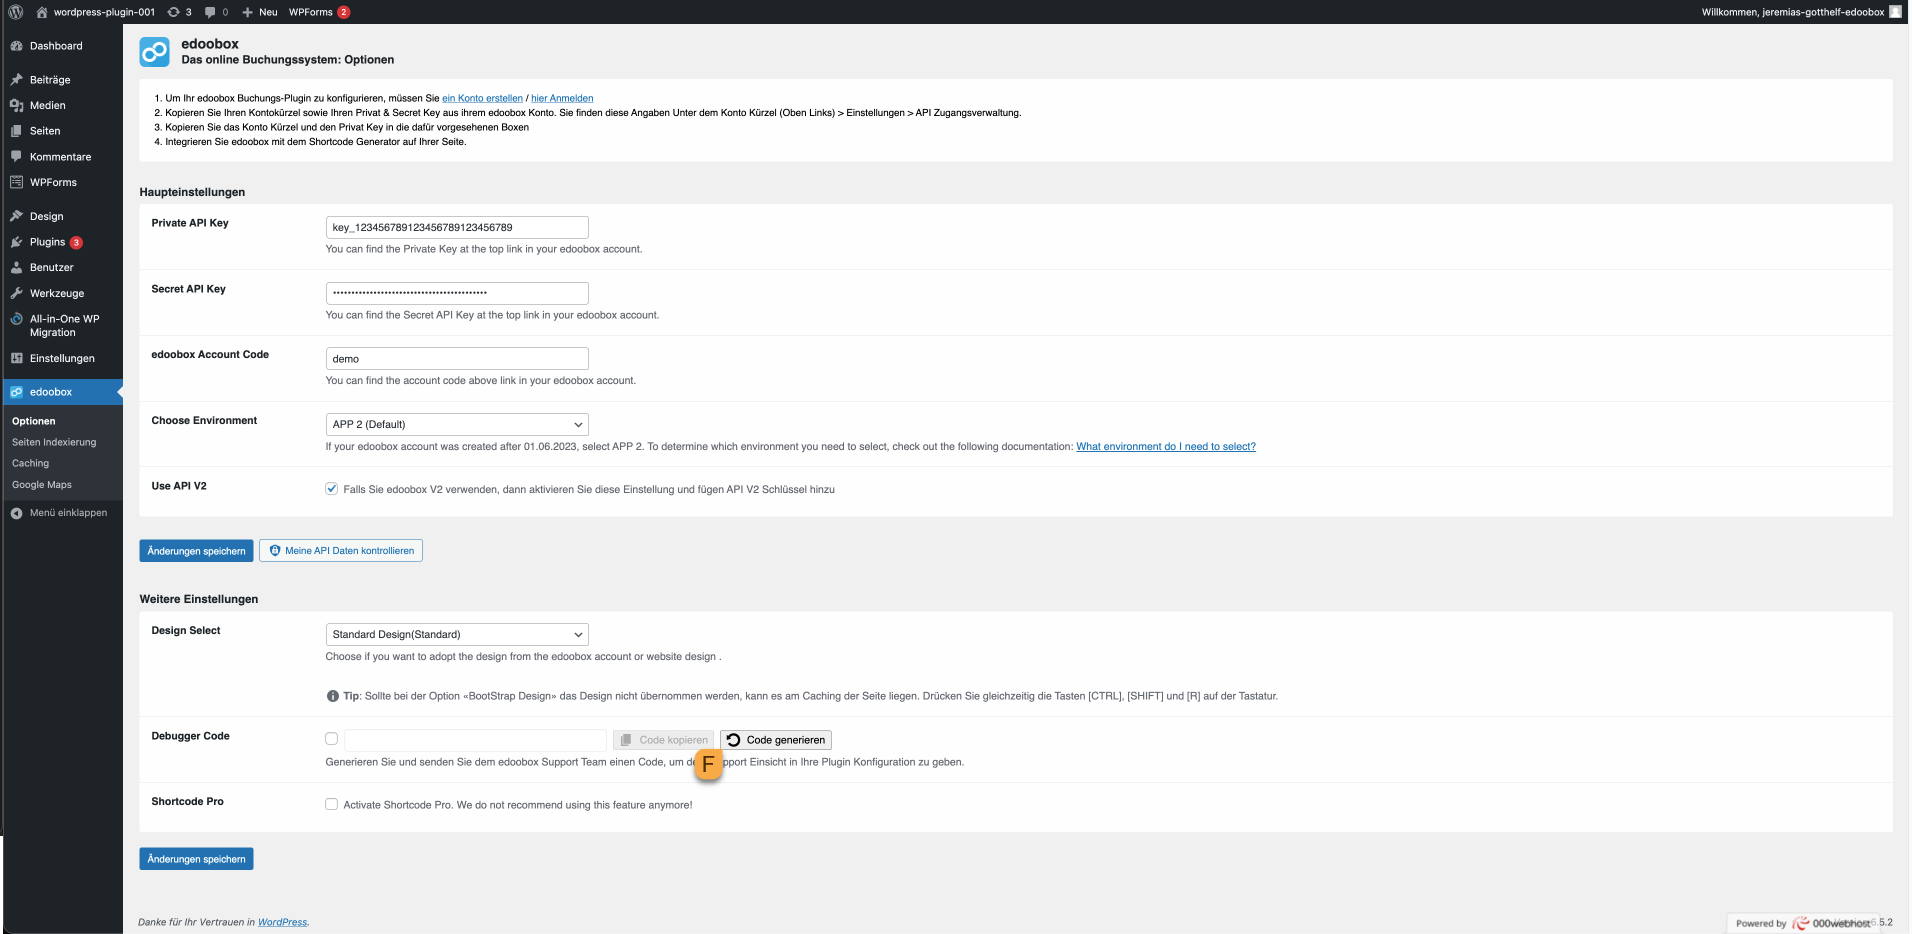The height and width of the screenshot is (934, 1912).
Task: Open Plugins via its plug icon
Action: 17,242
